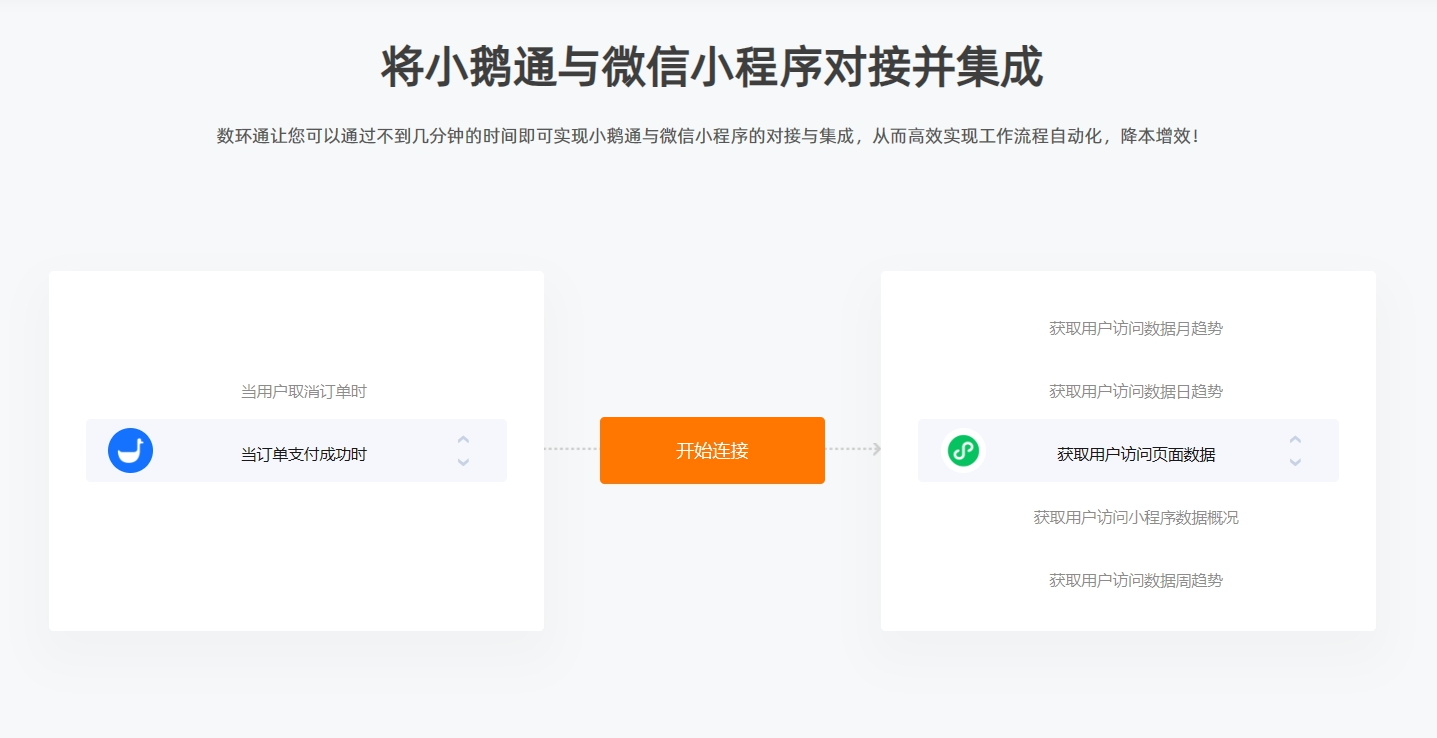Image resolution: width=1437 pixels, height=738 pixels.
Task: Choose 获取用户访问数据日趋势 action
Action: 1136,391
